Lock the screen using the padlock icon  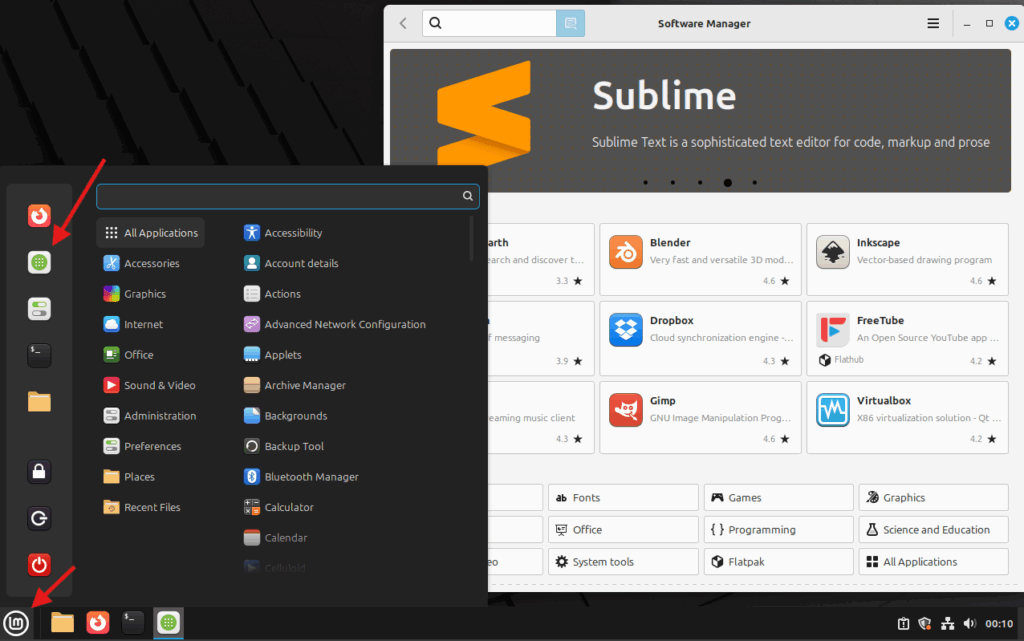point(39,471)
